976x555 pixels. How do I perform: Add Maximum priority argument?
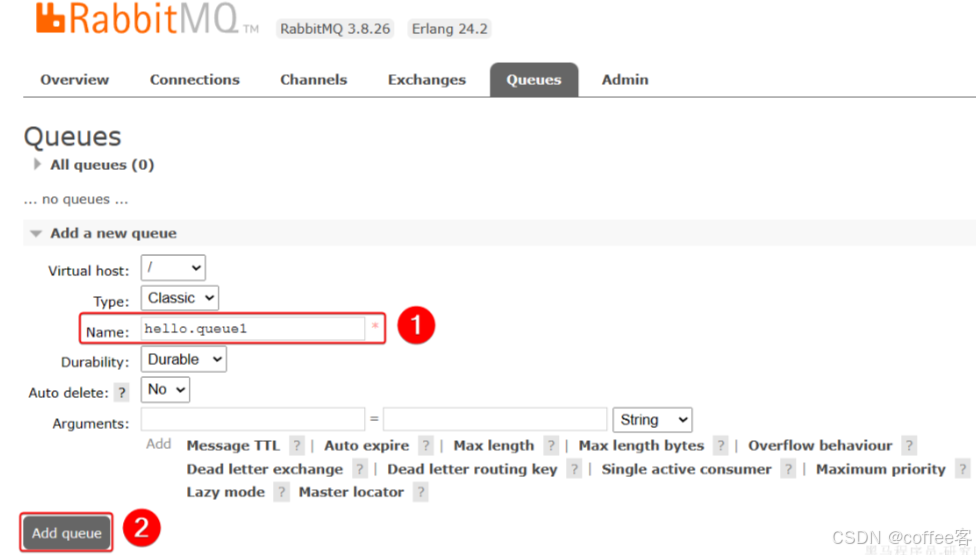point(881,469)
